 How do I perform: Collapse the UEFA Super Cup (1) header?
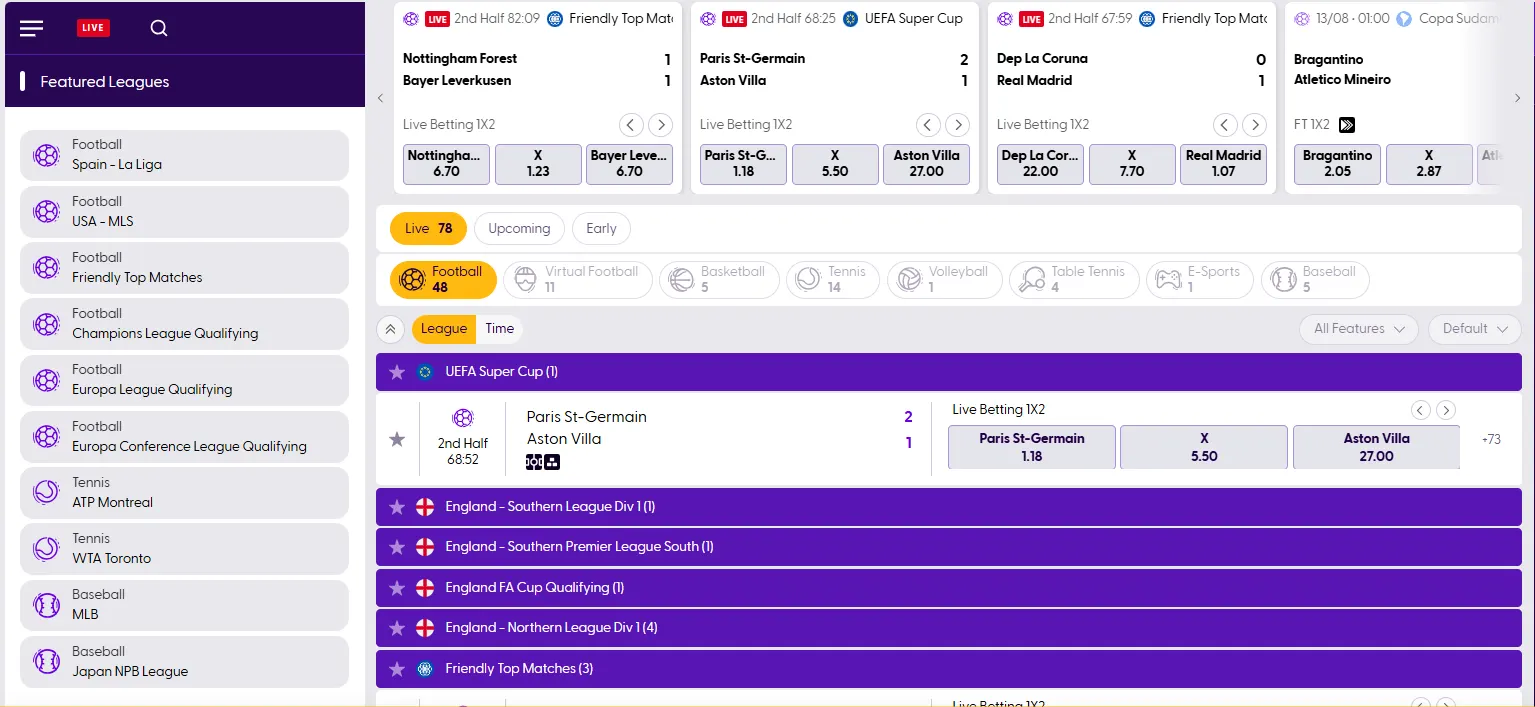(x=948, y=372)
